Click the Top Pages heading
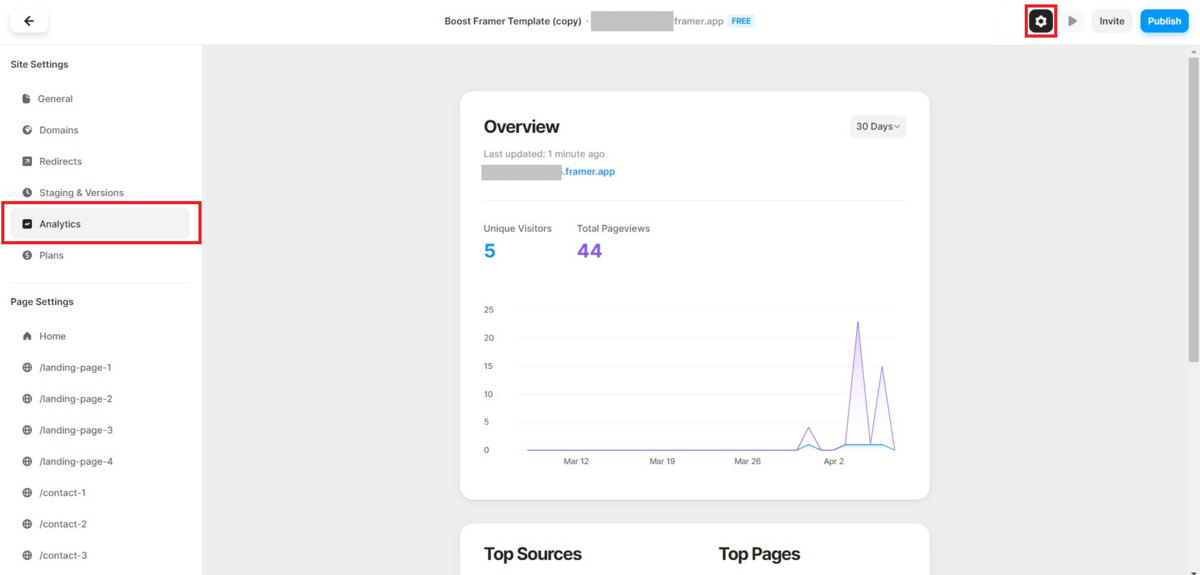 759,554
